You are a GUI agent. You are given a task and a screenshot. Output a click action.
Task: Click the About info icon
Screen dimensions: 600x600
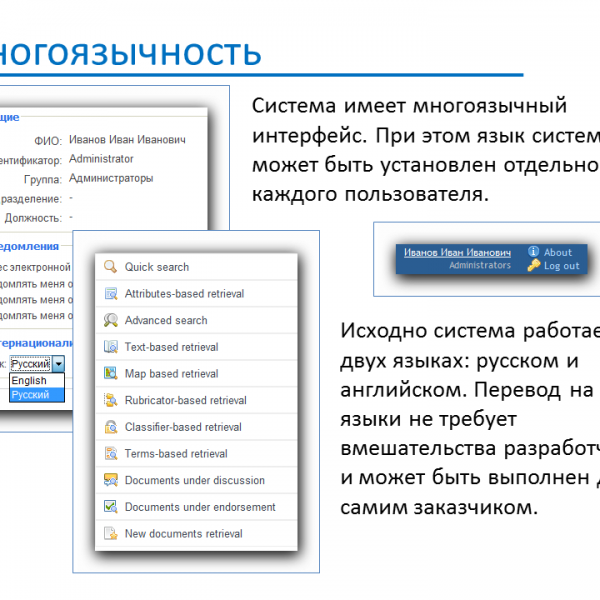click(534, 252)
